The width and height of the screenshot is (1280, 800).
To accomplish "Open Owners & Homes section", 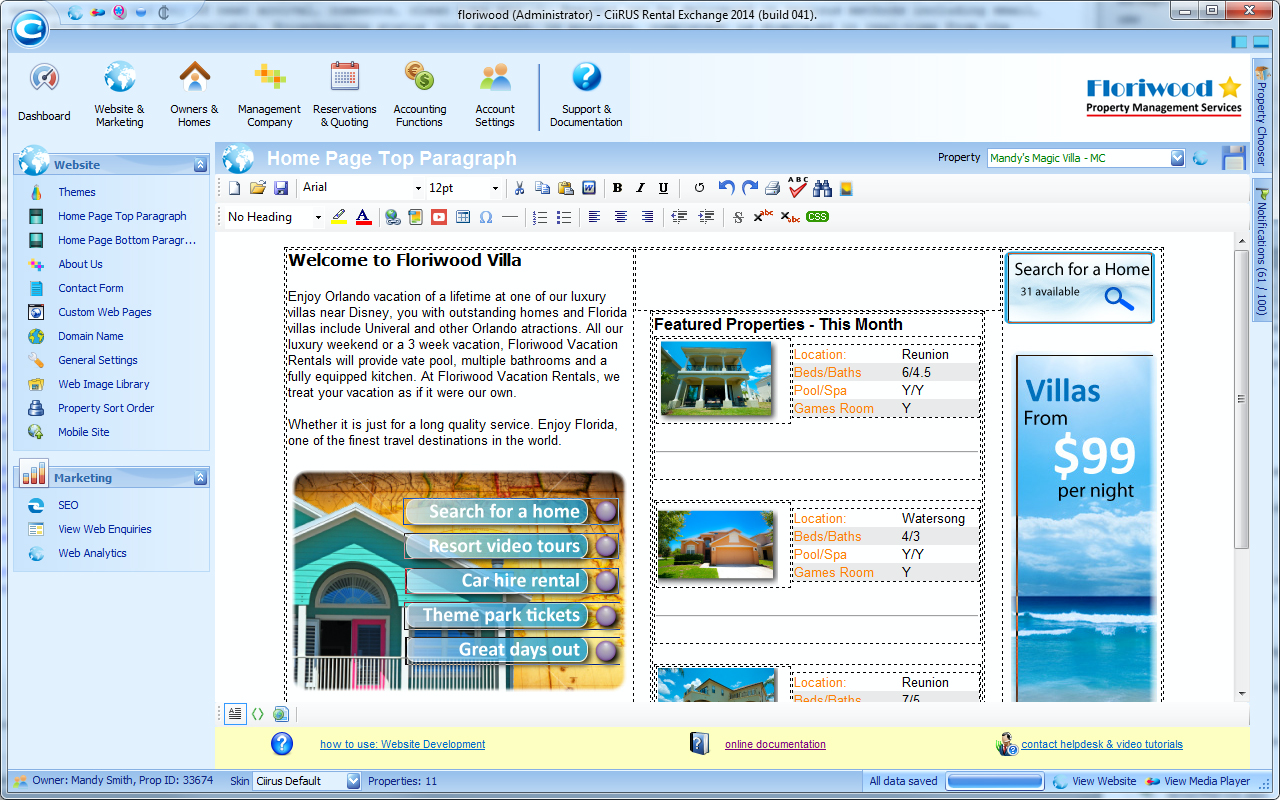I will click(x=194, y=93).
